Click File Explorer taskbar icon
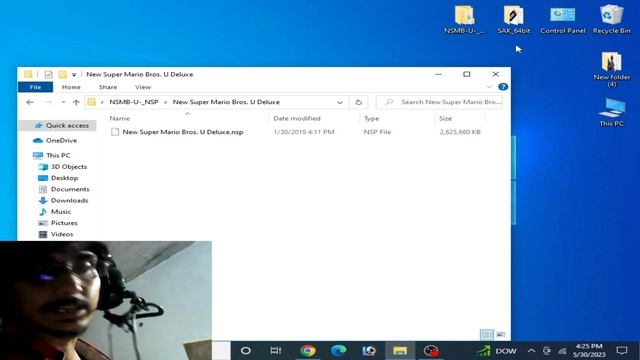 point(400,351)
